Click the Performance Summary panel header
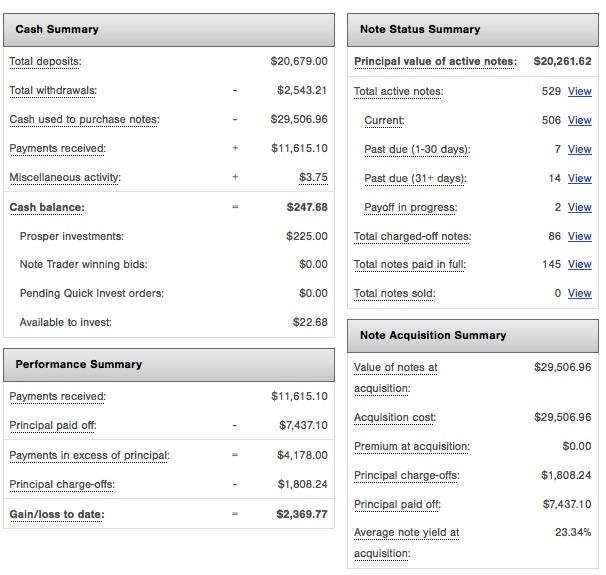606x575 pixels. 79,364
